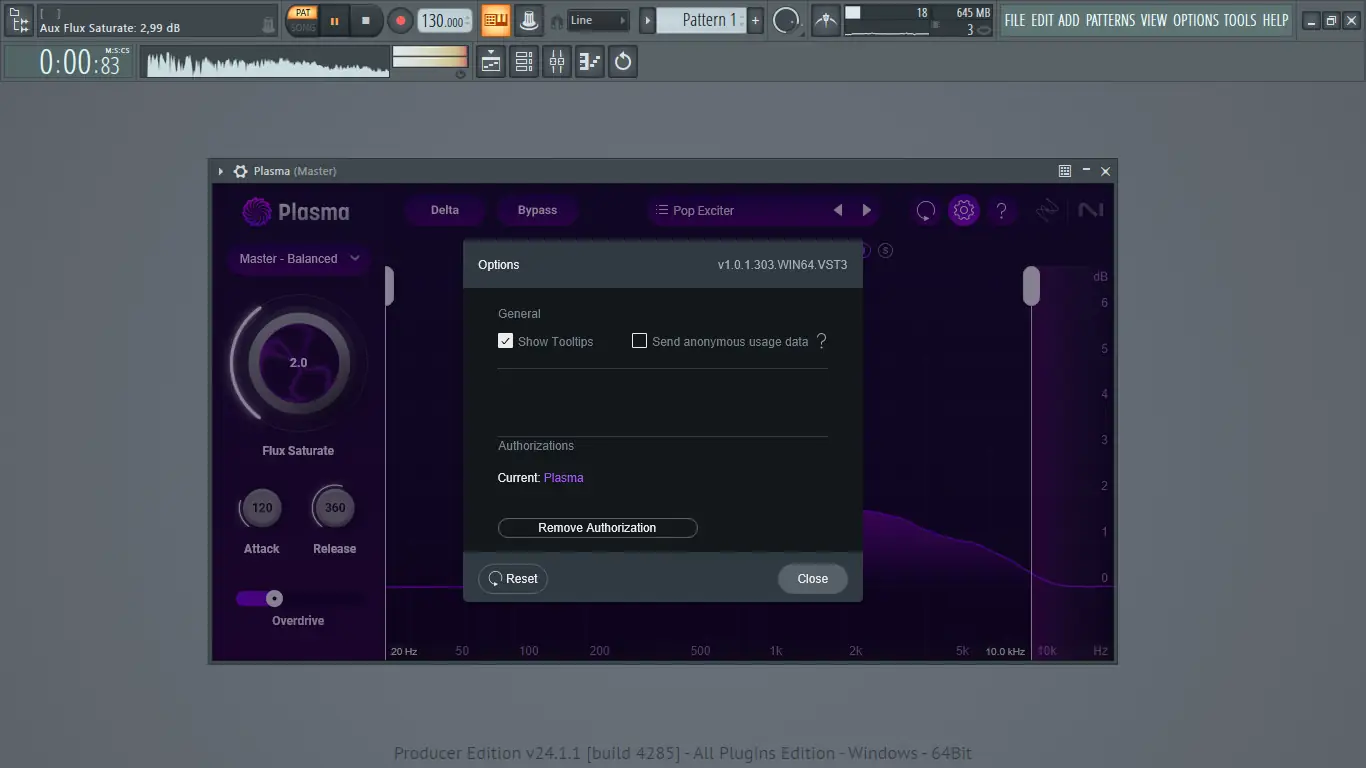Screen dimensions: 1366x768
Task: Go to next preset with right arrow
Action: [x=867, y=210]
